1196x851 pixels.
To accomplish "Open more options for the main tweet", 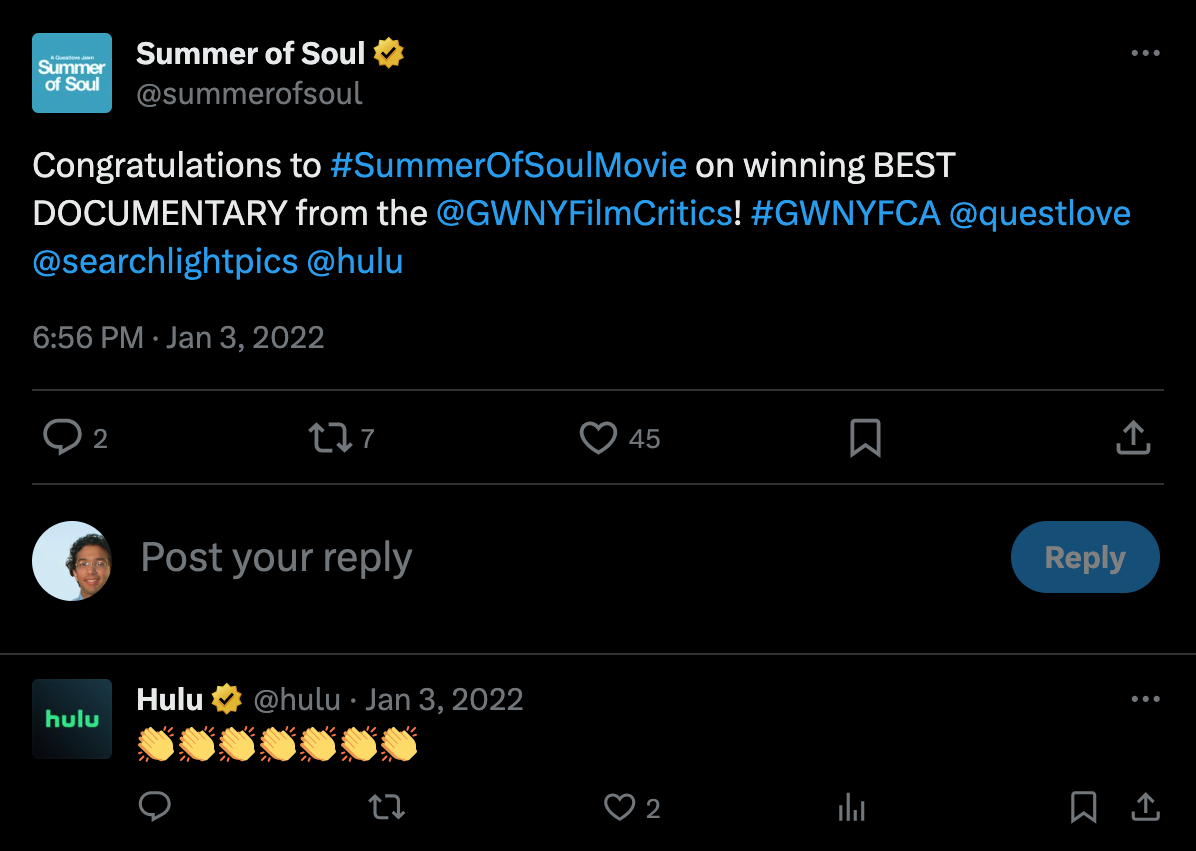I will [x=1145, y=53].
